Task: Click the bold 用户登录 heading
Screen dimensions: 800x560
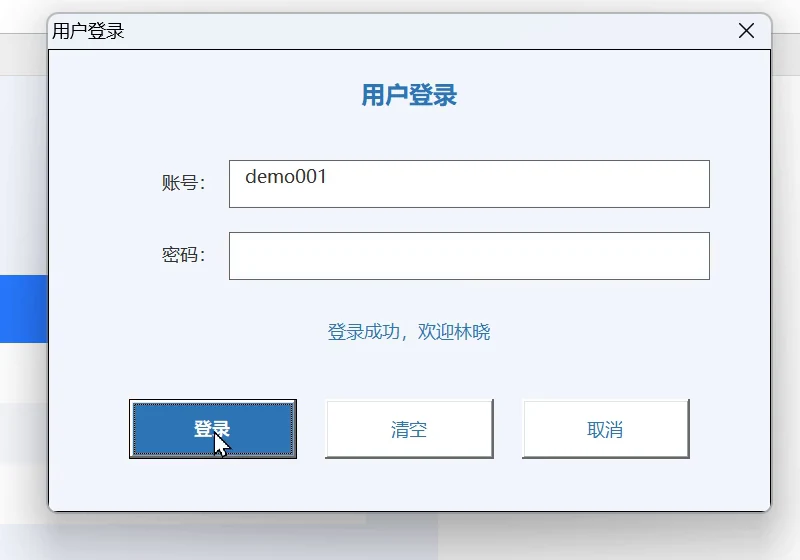Action: pyautogui.click(x=409, y=95)
